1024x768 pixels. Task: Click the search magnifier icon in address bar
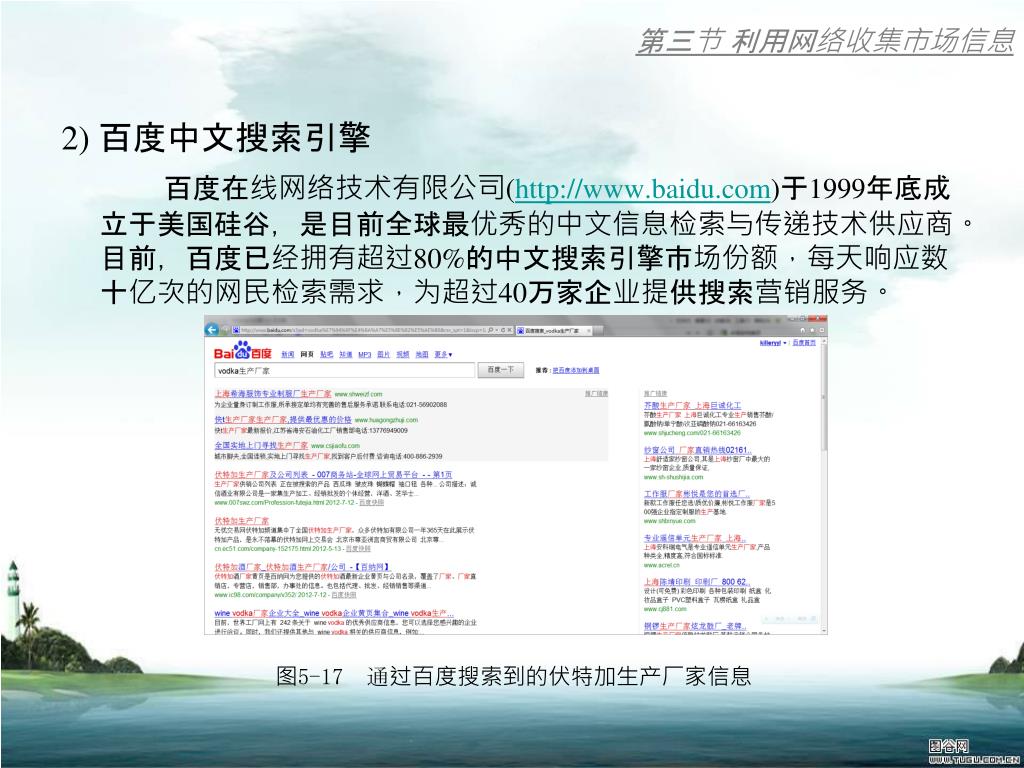491,330
